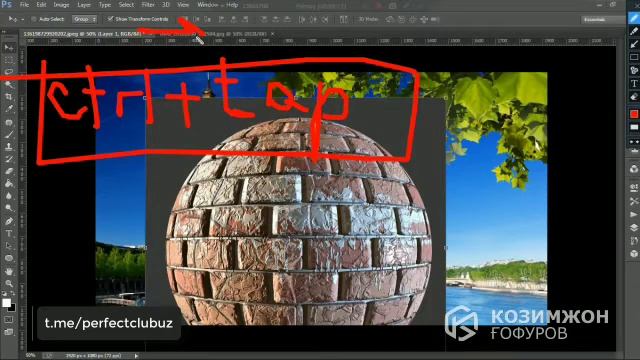
Task: Select the Blur tool
Action: pos(9,196)
